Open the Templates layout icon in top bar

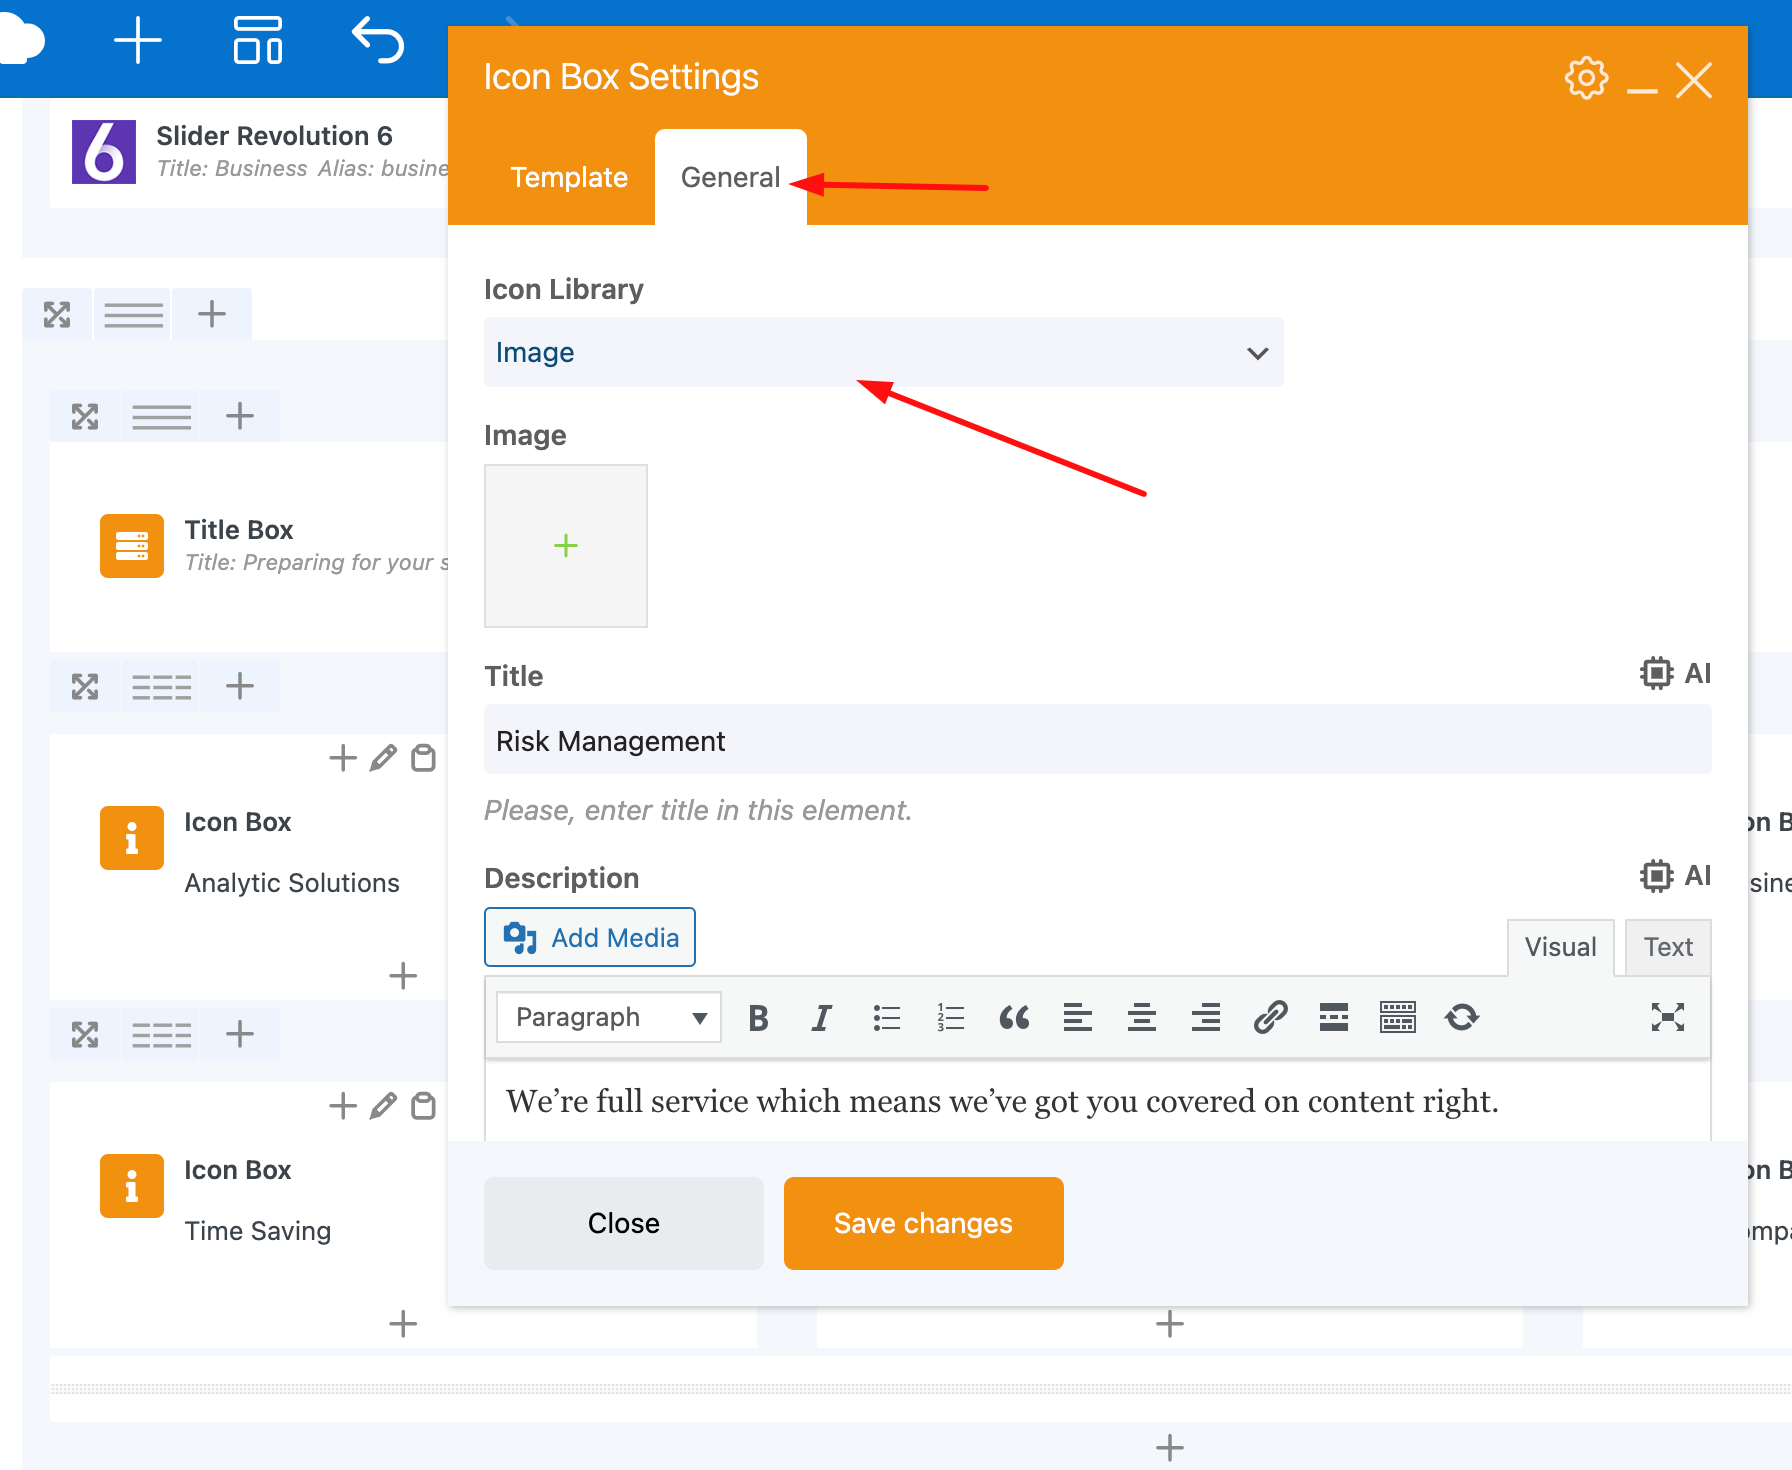[258, 41]
